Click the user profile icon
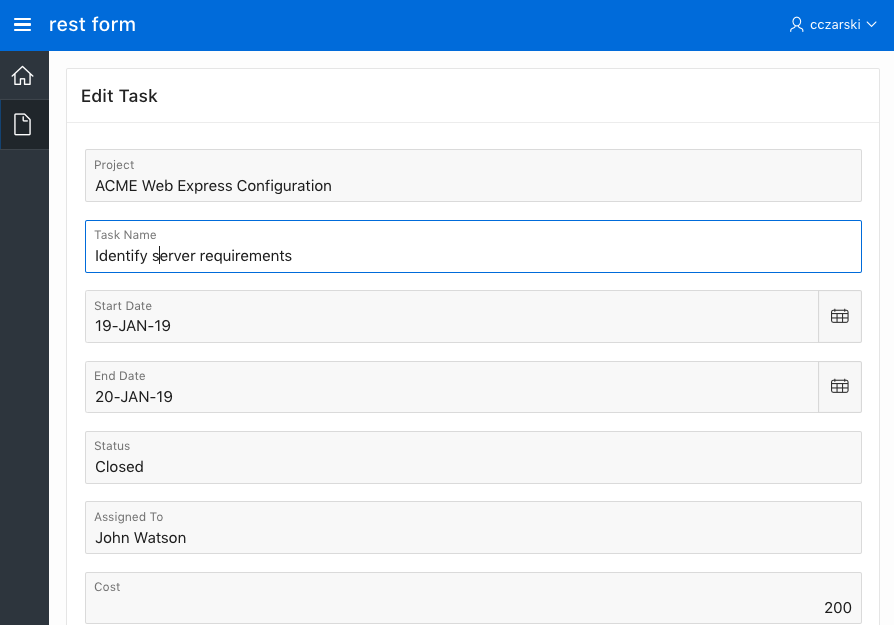This screenshot has width=894, height=625. point(796,25)
